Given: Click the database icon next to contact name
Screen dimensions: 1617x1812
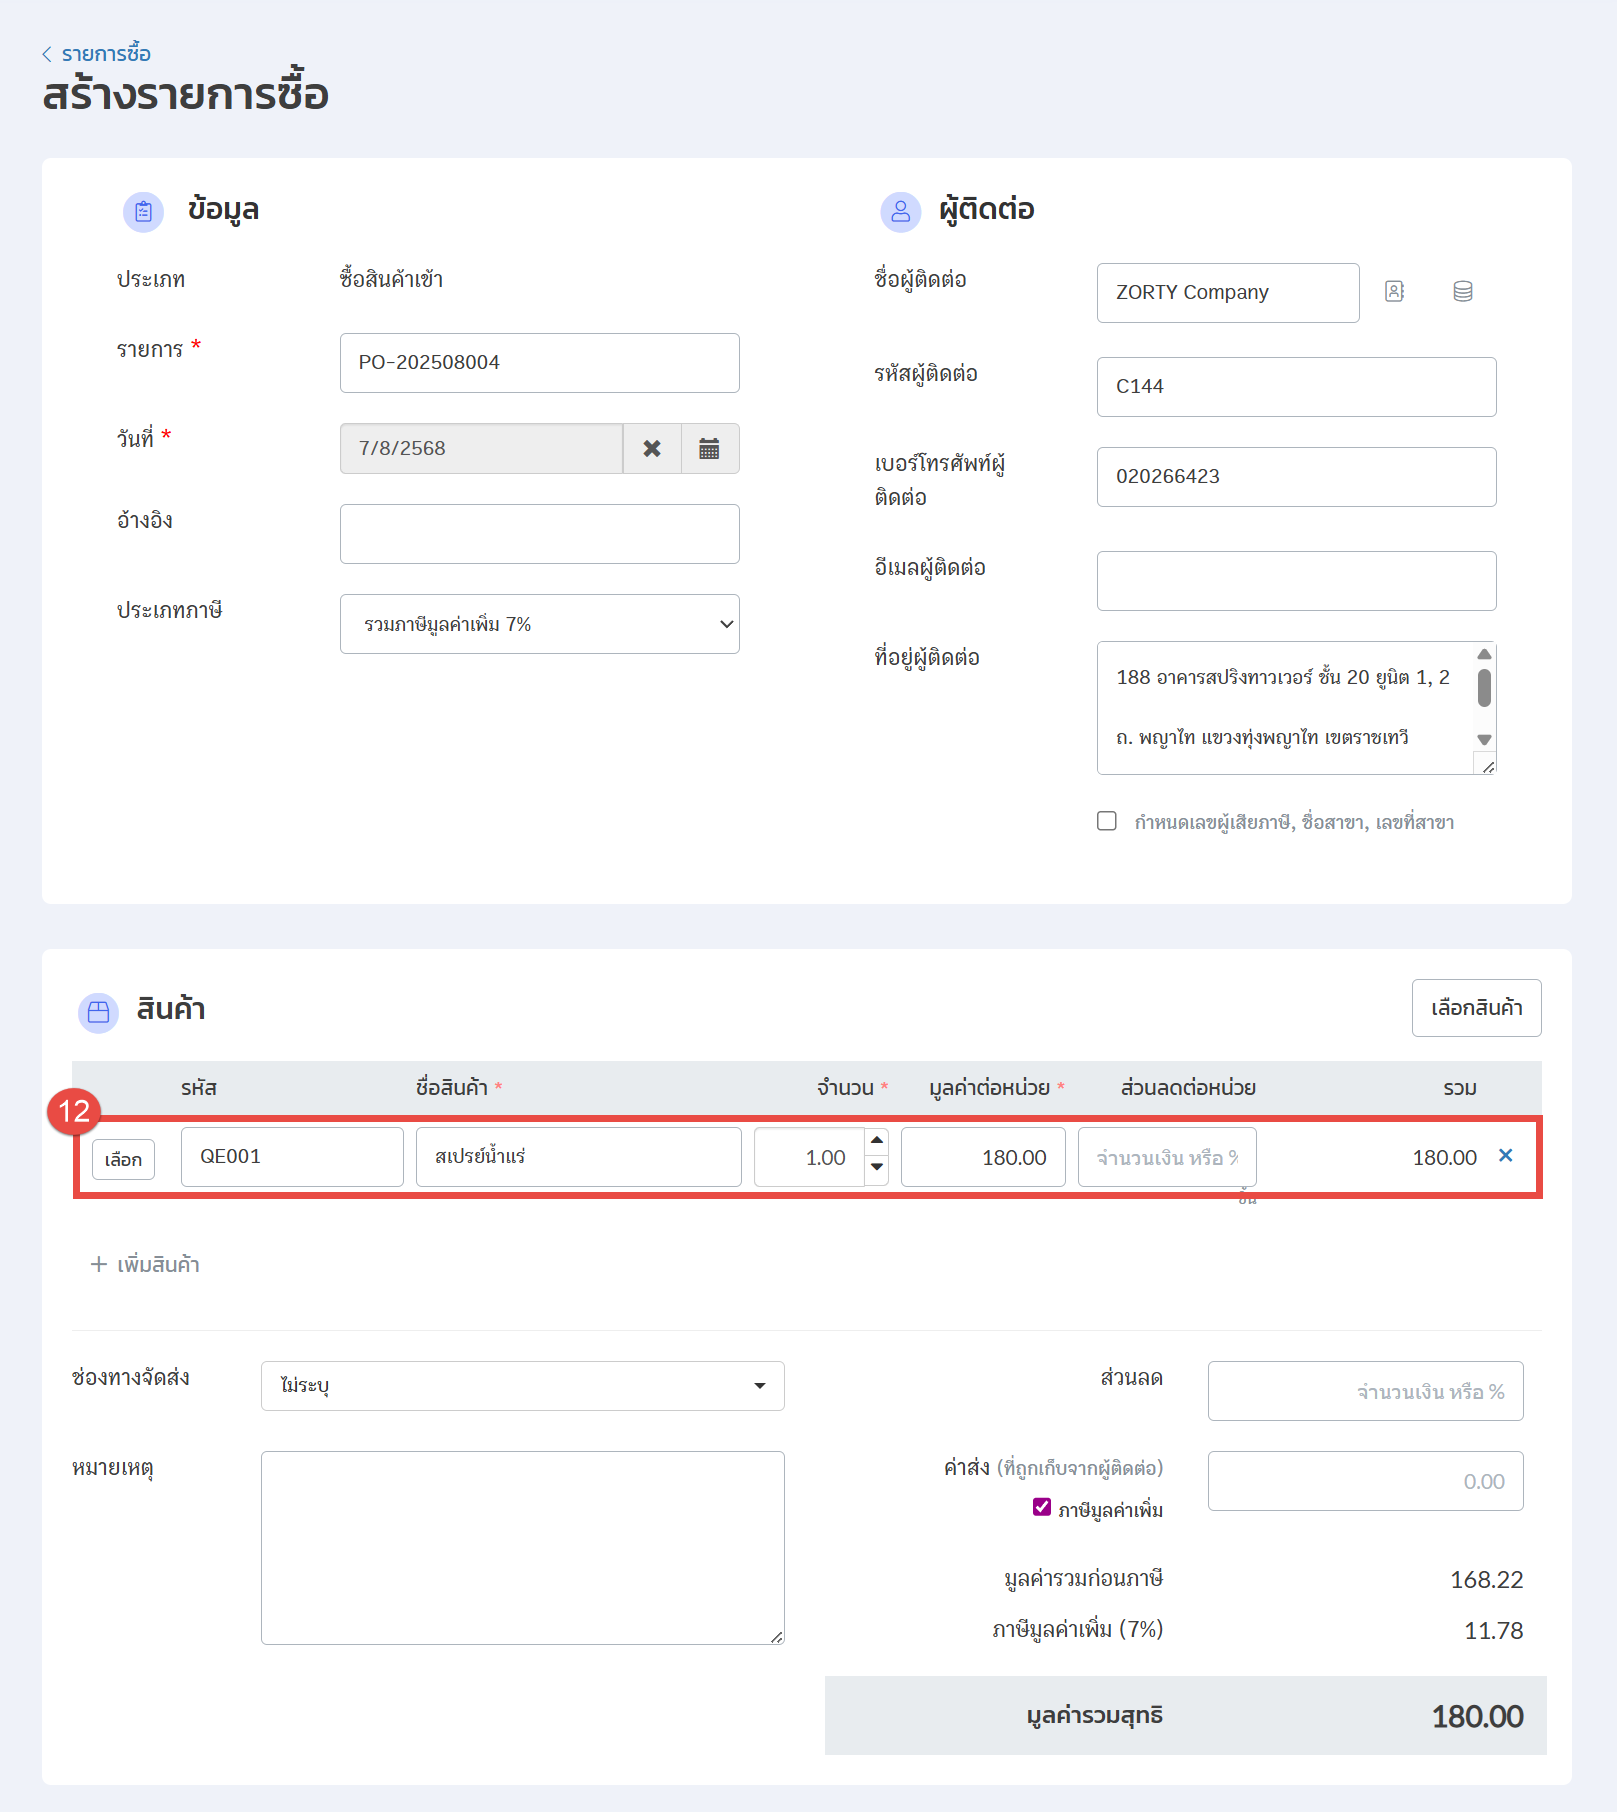Looking at the screenshot, I should 1462,291.
